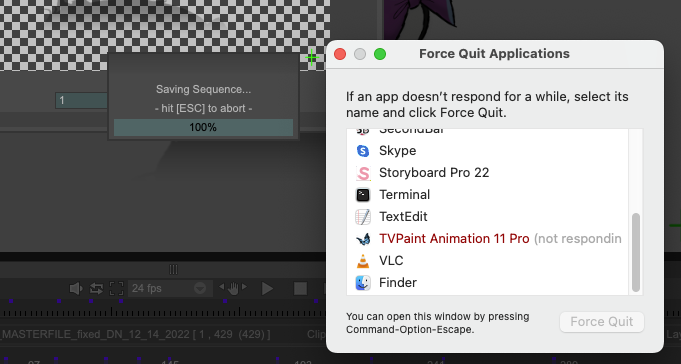The height and width of the screenshot is (364, 681).
Task: Select Storyboard Pro 22 in the list
Action: pos(487,173)
